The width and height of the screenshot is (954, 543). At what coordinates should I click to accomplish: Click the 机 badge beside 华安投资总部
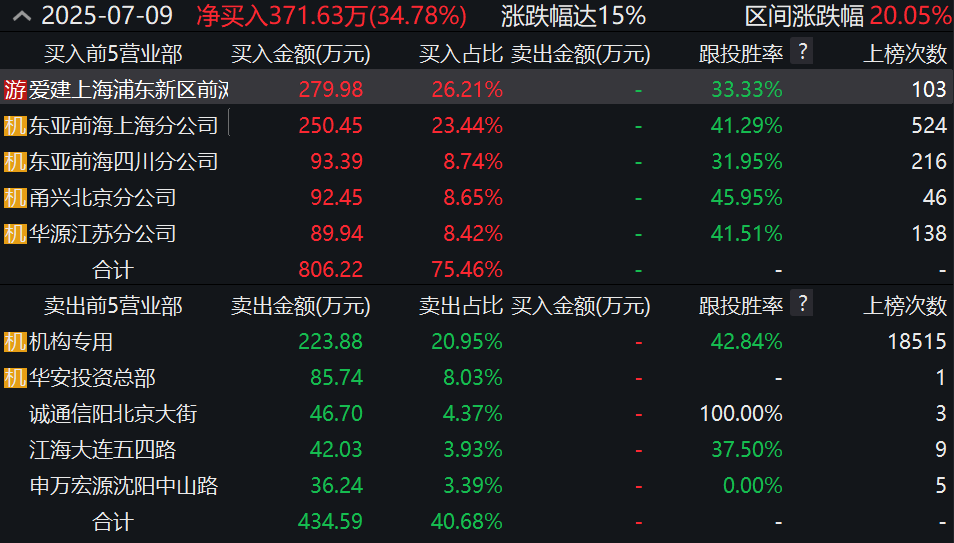(15, 378)
